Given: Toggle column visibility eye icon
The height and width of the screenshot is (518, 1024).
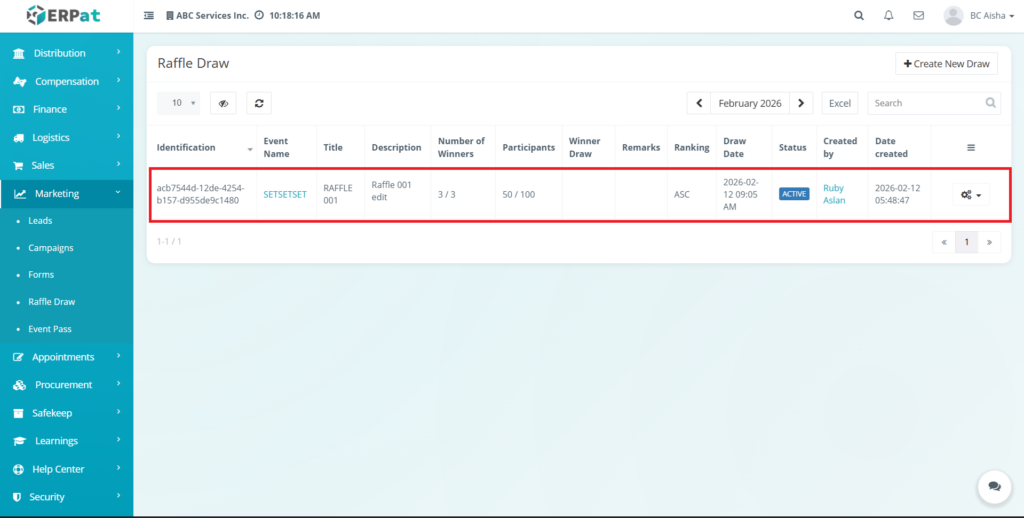Looking at the screenshot, I should 223,103.
